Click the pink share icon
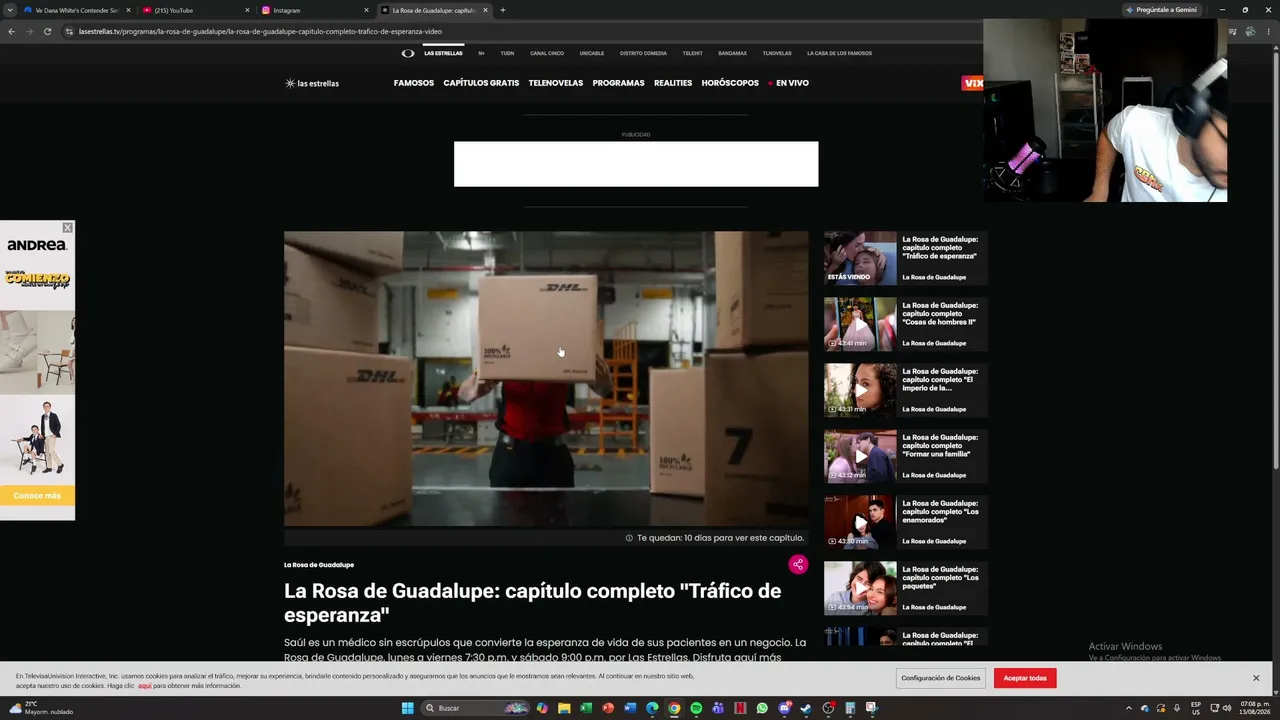 (798, 565)
